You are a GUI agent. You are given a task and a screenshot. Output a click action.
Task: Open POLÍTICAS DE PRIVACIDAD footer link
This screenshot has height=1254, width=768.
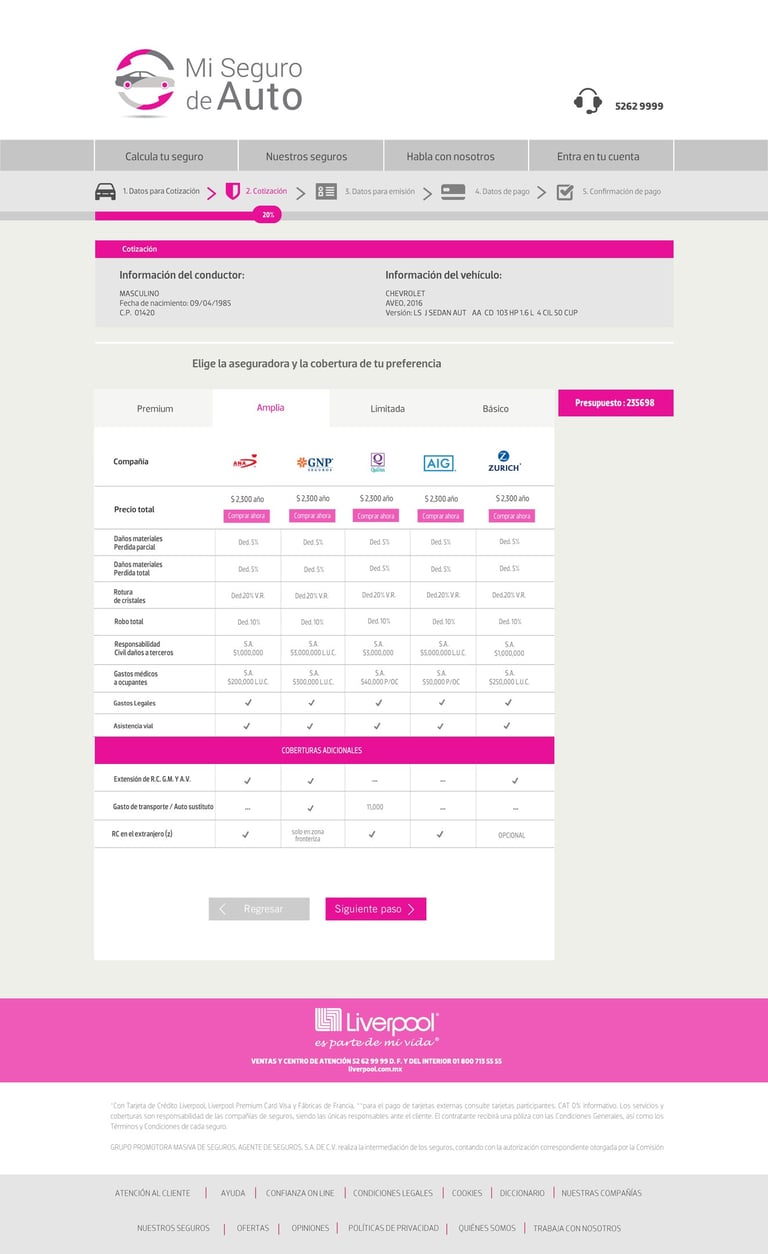point(393,1228)
